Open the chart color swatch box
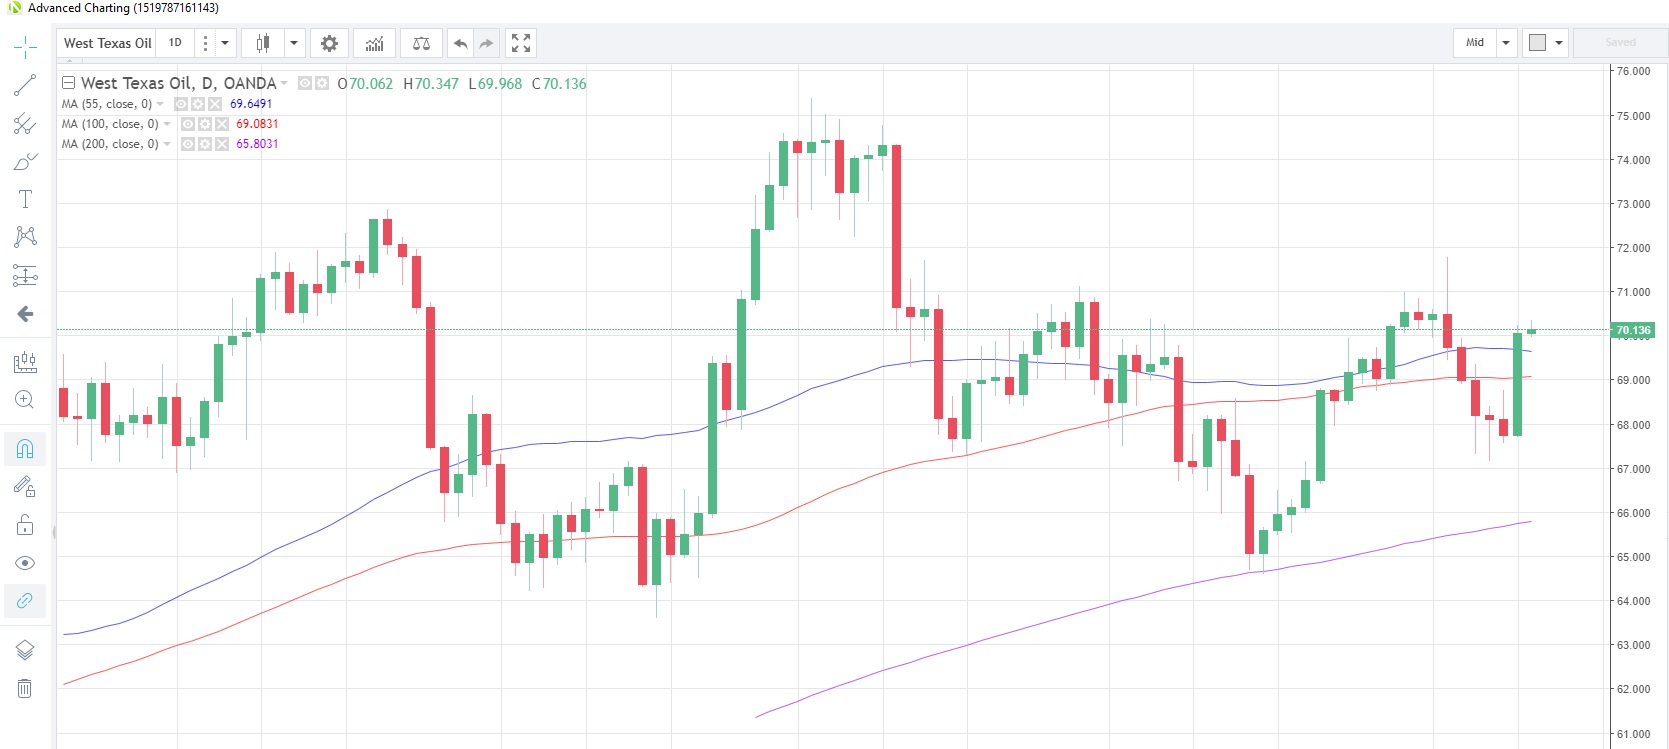The image size is (1669, 749). coord(1538,43)
